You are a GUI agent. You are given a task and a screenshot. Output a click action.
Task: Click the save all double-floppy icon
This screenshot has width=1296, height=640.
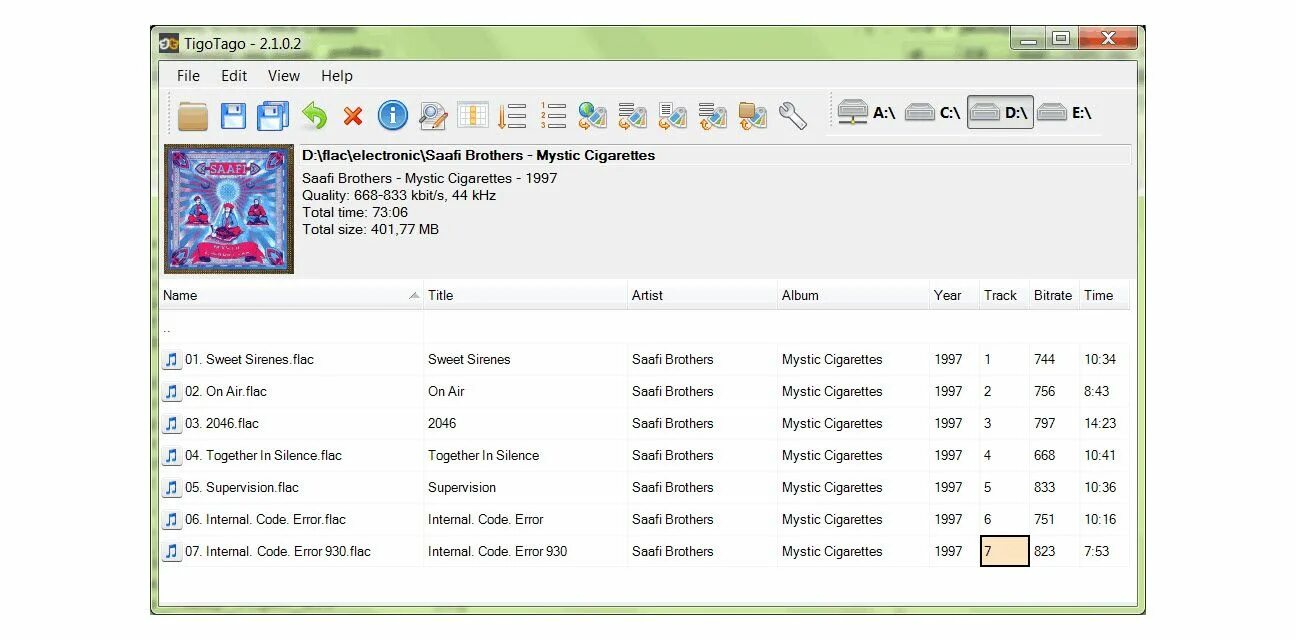point(273,116)
